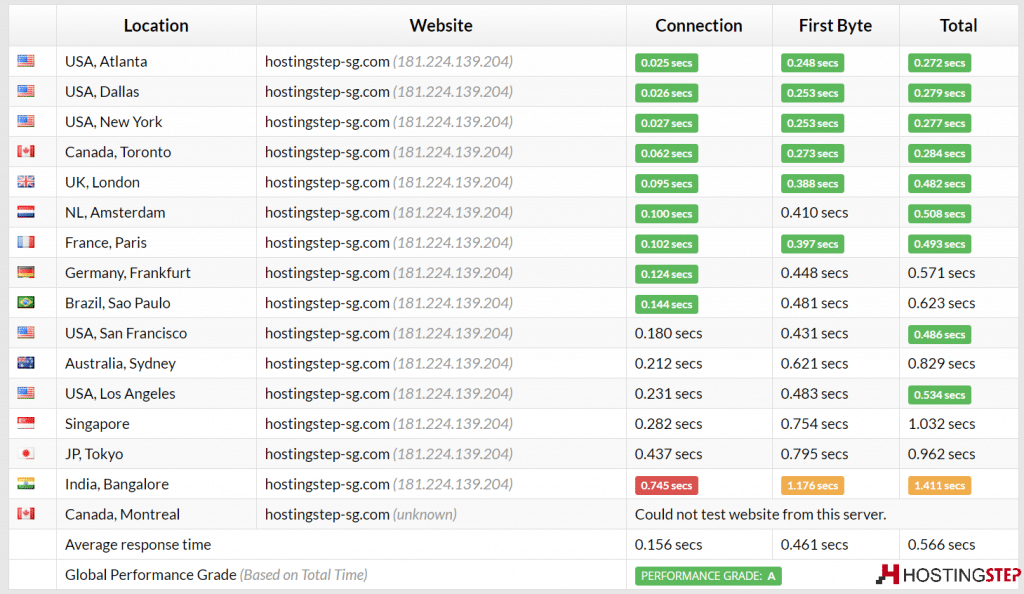Click the green 0.486 secs San Francisco total badge
The height and width of the screenshot is (594, 1024).
point(939,335)
